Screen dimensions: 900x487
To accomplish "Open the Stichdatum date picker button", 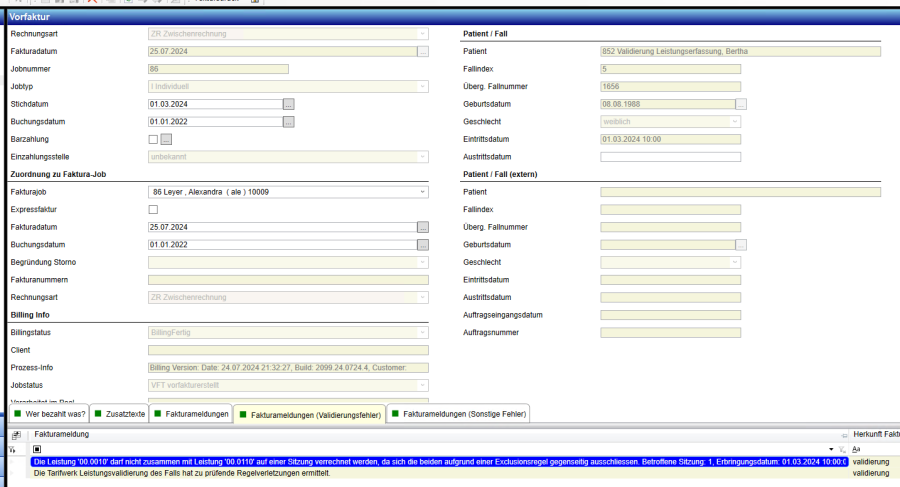I will tap(289, 104).
